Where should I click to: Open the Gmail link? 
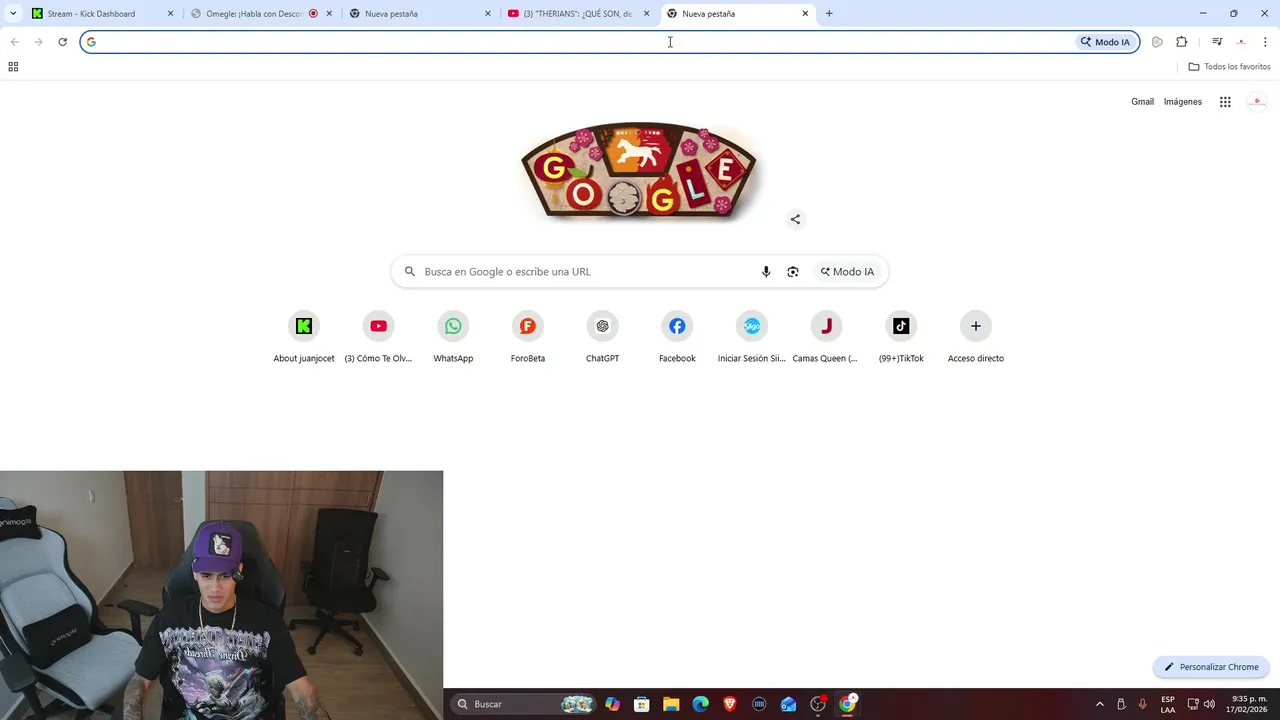point(1142,102)
